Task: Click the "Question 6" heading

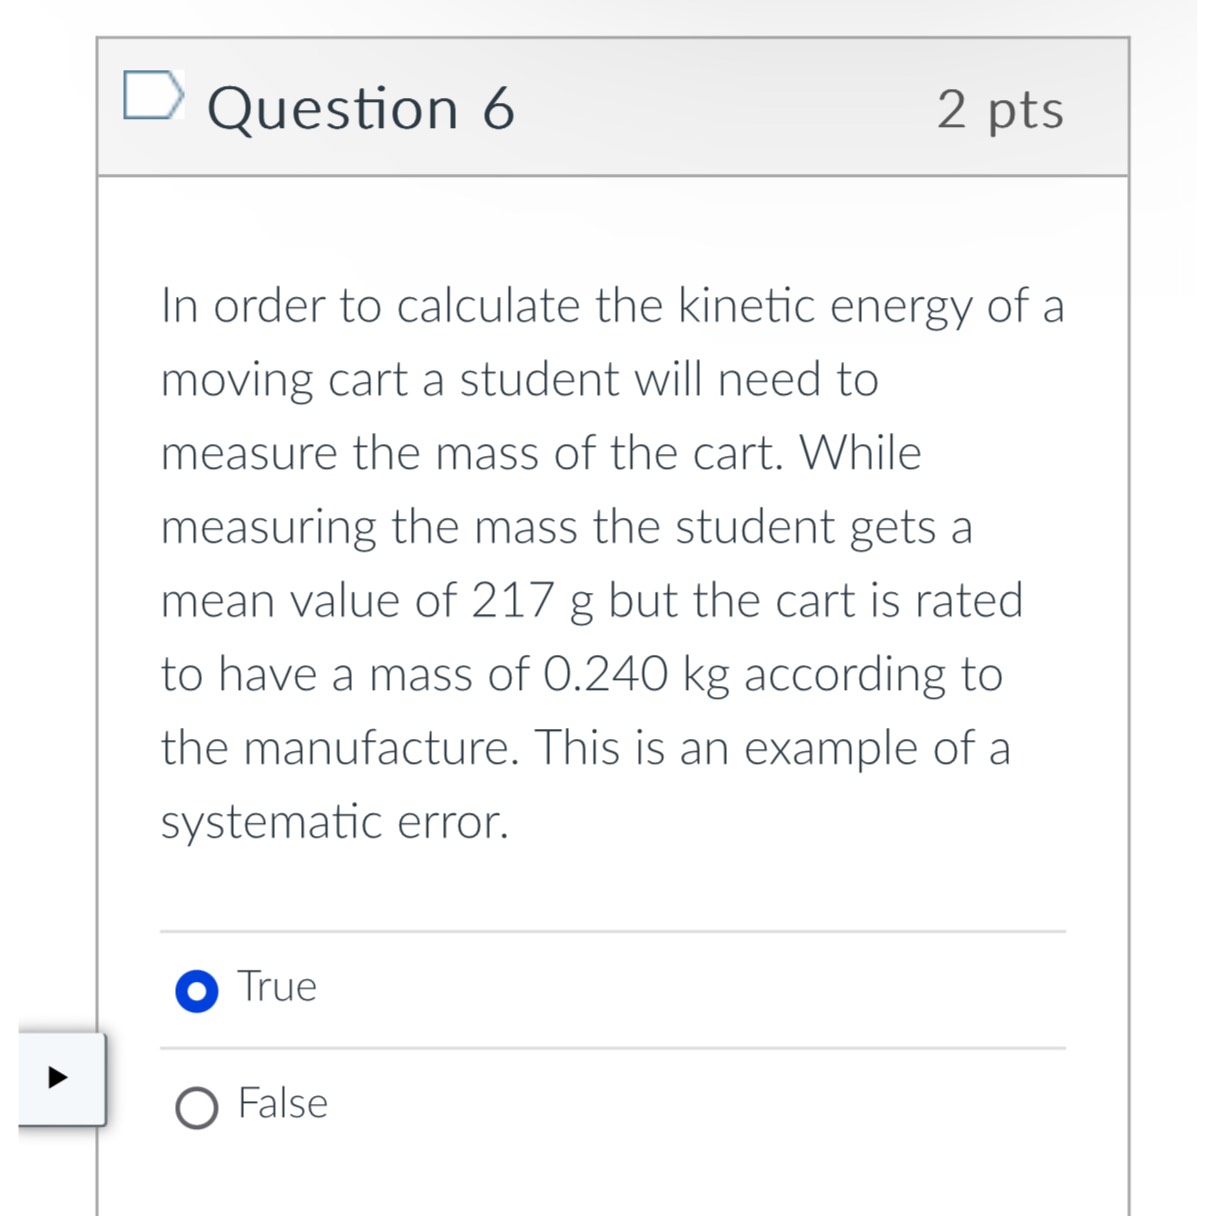Action: 361,108
